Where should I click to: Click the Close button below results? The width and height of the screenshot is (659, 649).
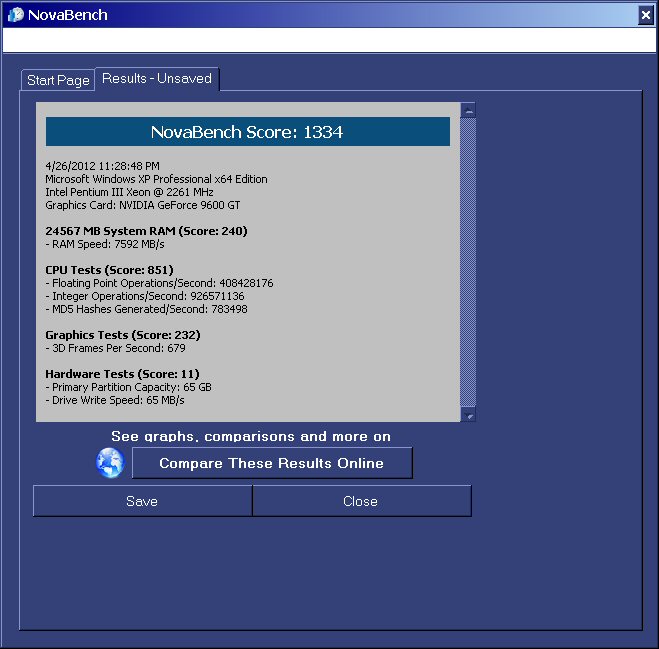tap(362, 501)
